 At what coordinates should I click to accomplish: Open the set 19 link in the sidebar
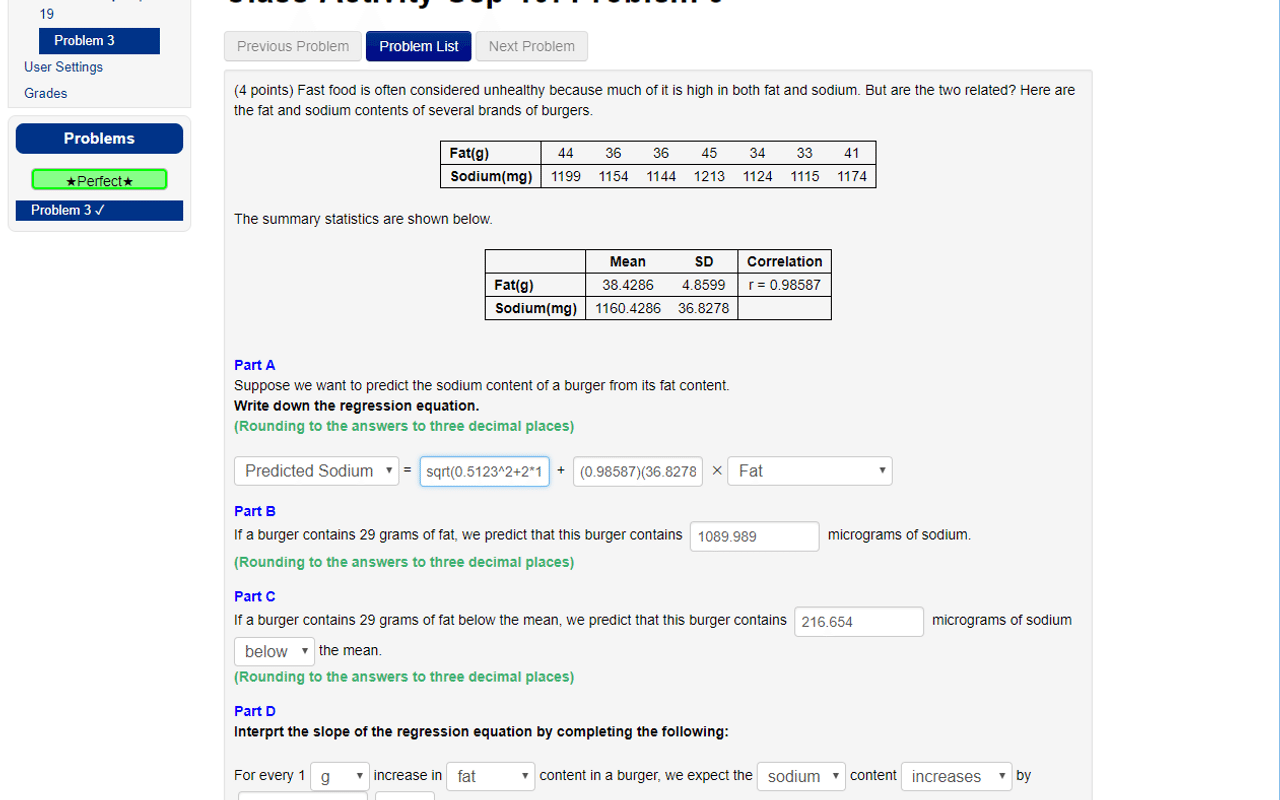pyautogui.click(x=47, y=14)
